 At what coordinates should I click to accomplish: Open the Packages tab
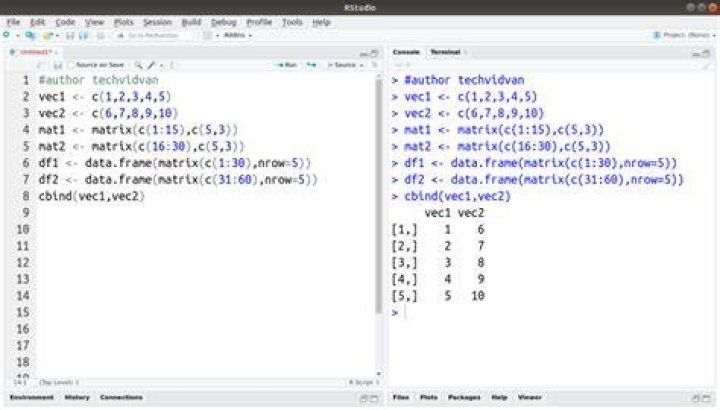(x=464, y=398)
